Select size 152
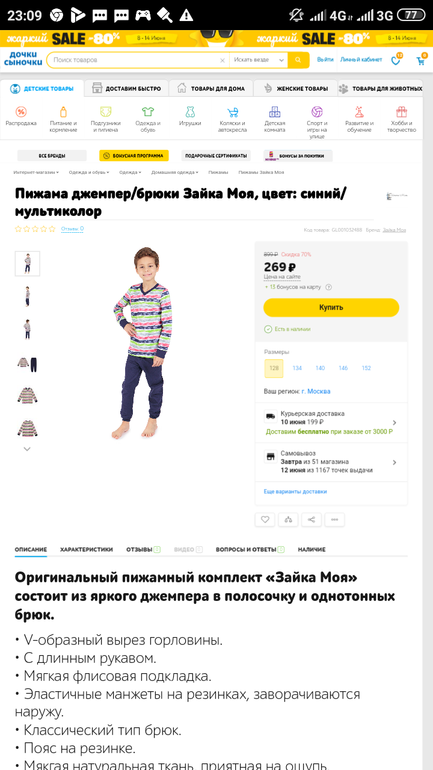The image size is (433, 770). (x=366, y=368)
